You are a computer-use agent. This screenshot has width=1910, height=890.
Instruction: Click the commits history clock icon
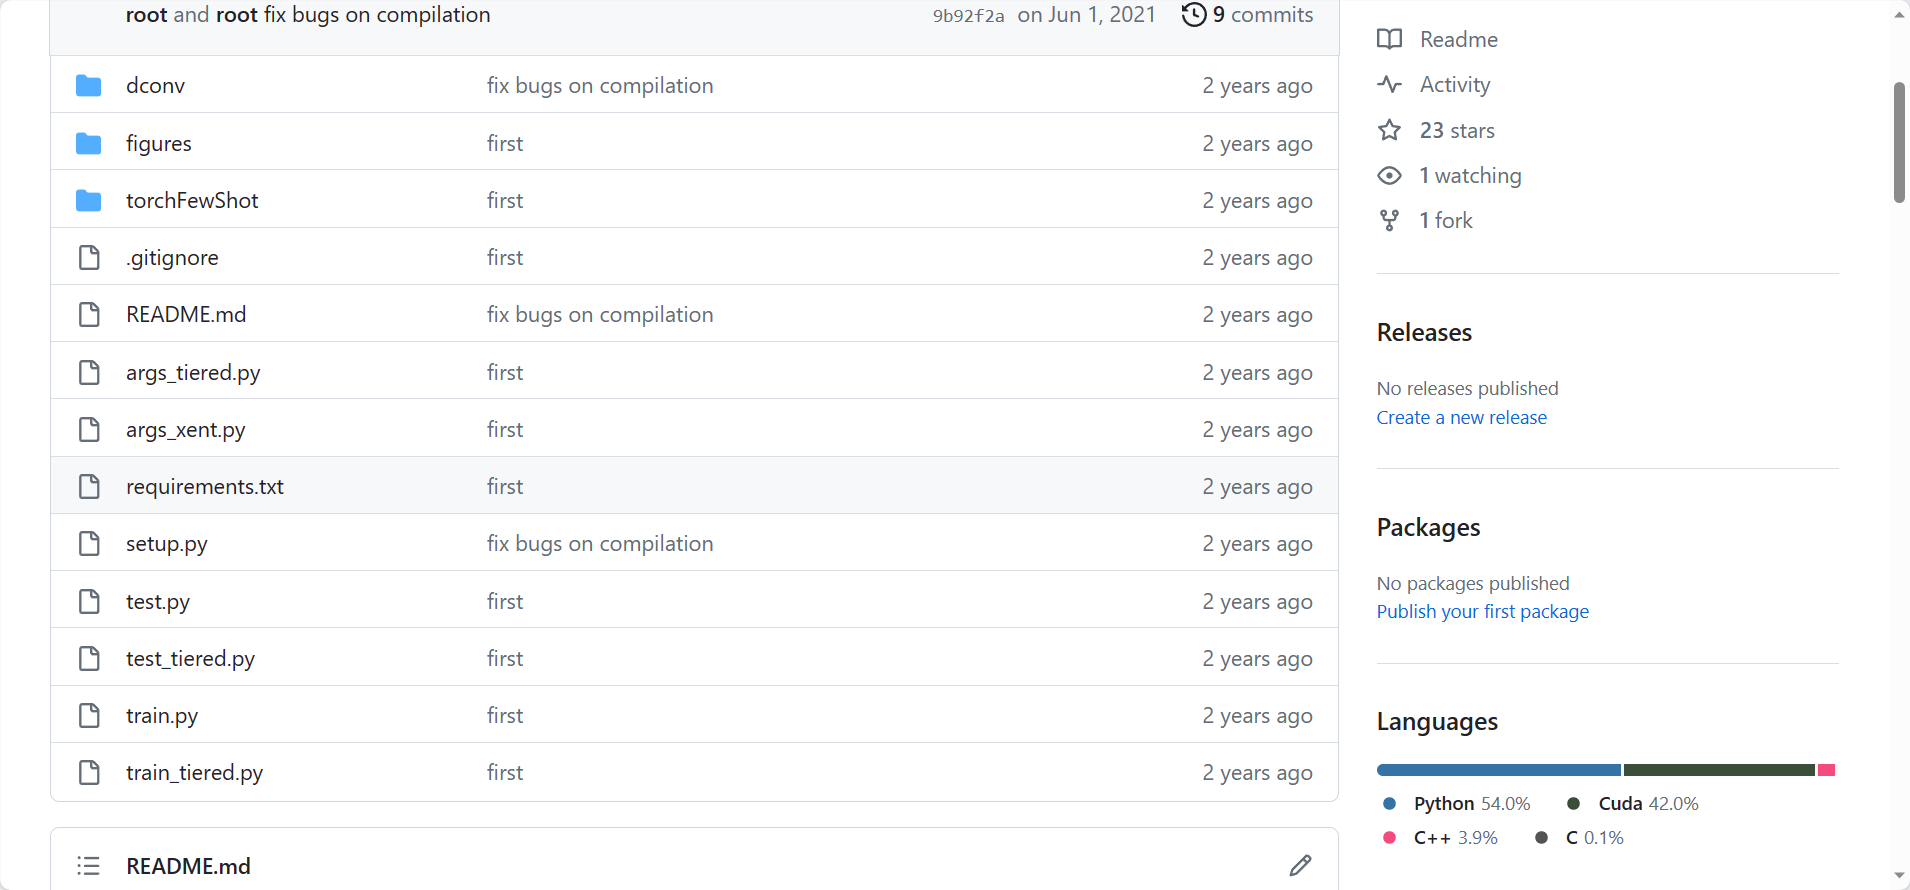[x=1194, y=15]
